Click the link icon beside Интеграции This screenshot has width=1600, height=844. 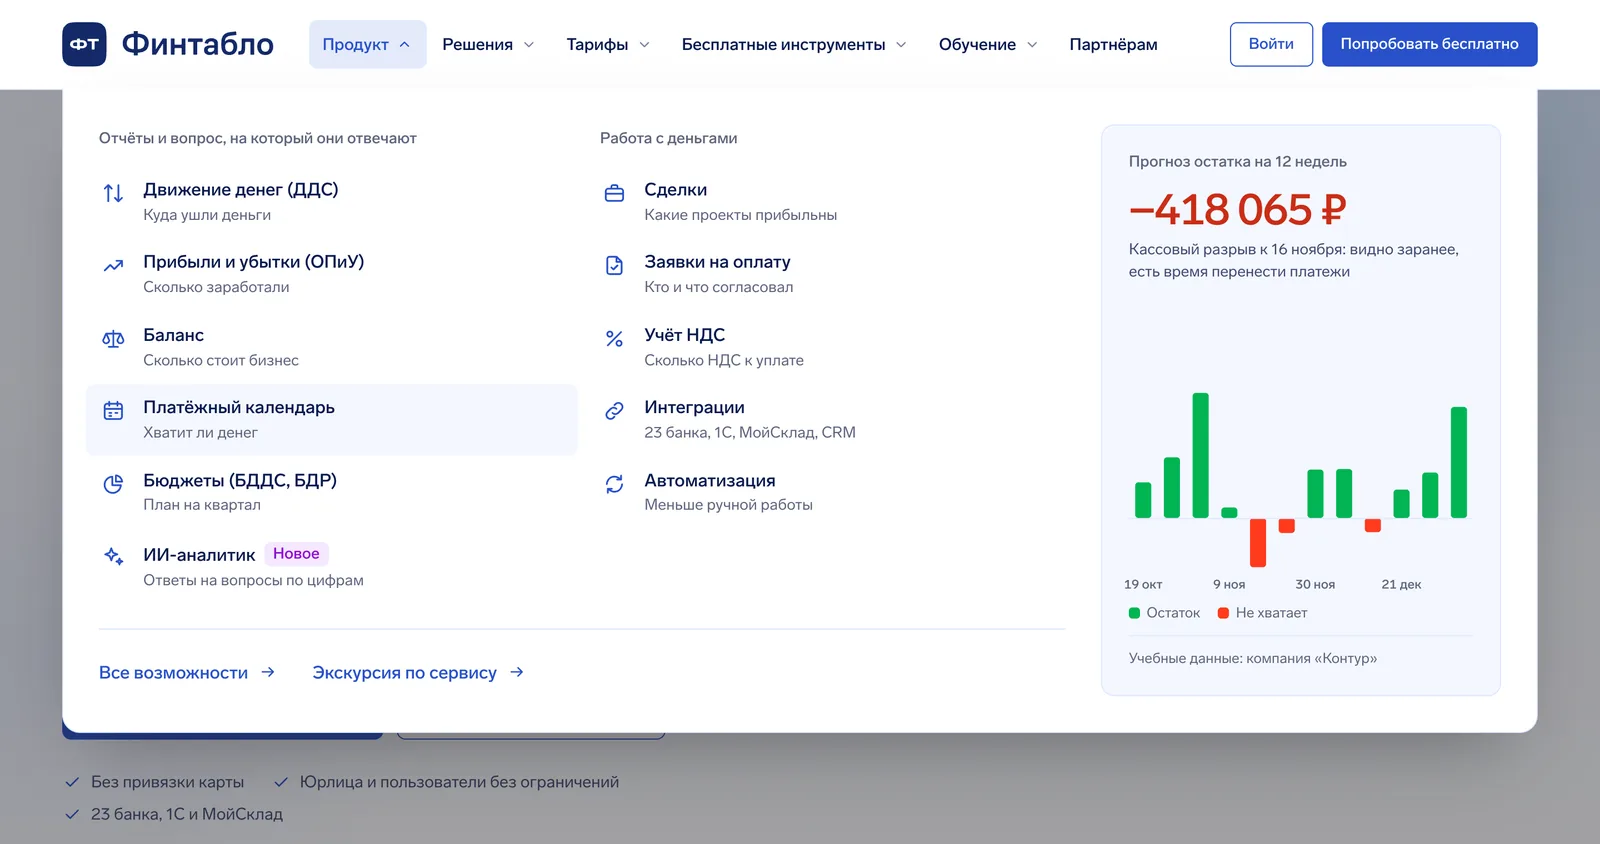[x=614, y=411]
